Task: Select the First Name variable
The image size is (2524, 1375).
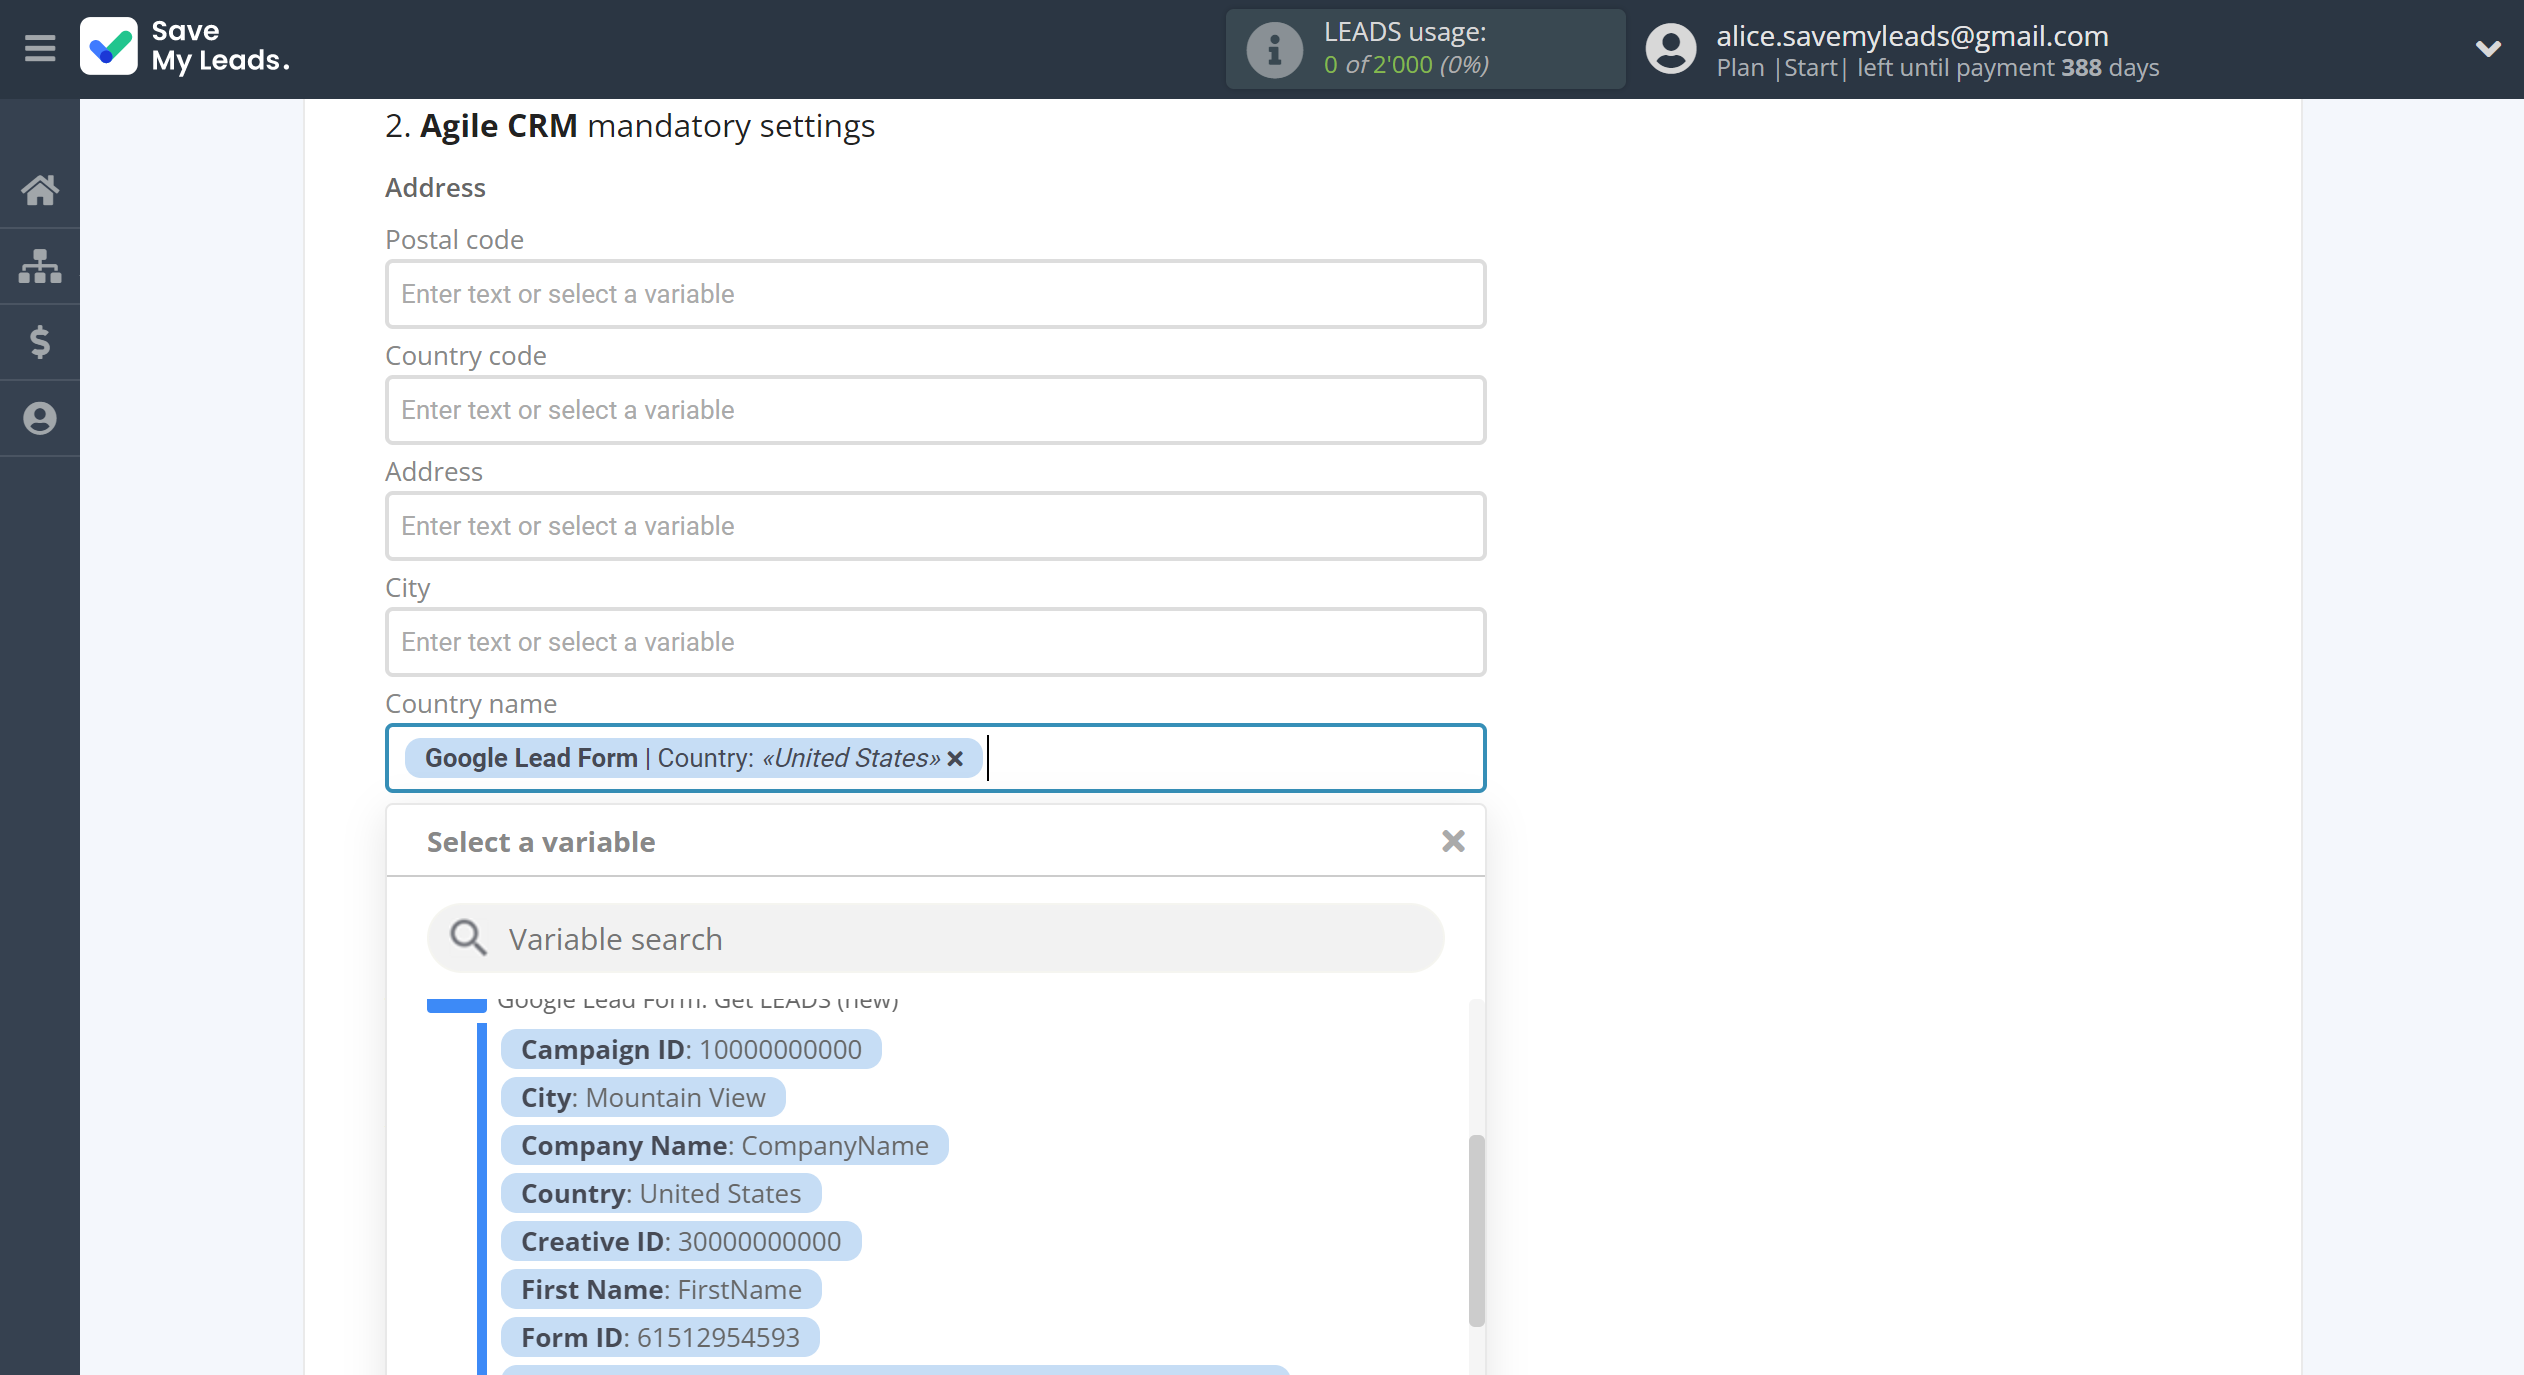Action: point(661,1289)
